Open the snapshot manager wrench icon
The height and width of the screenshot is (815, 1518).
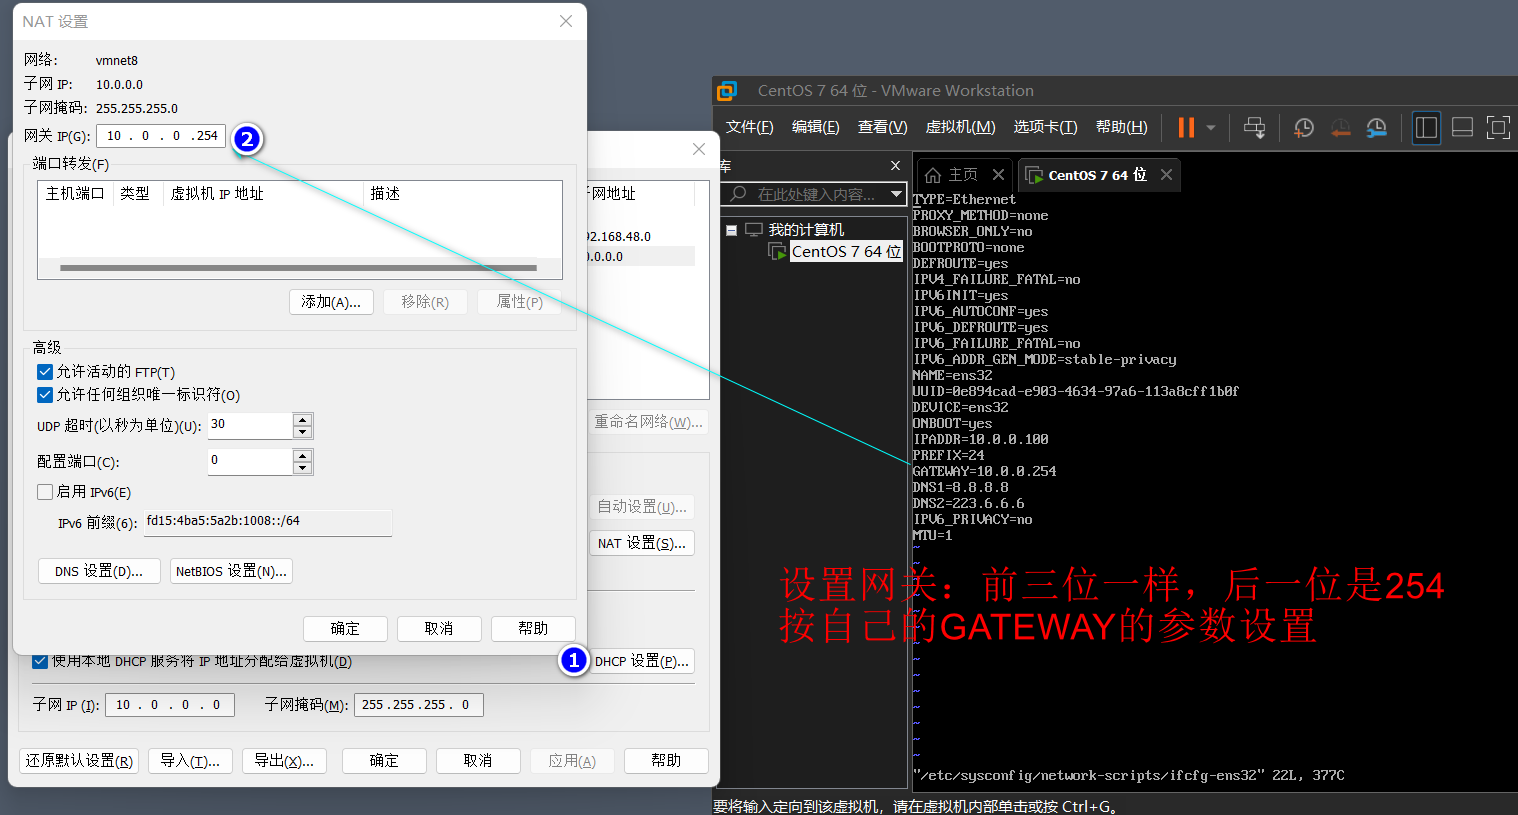tap(1377, 127)
